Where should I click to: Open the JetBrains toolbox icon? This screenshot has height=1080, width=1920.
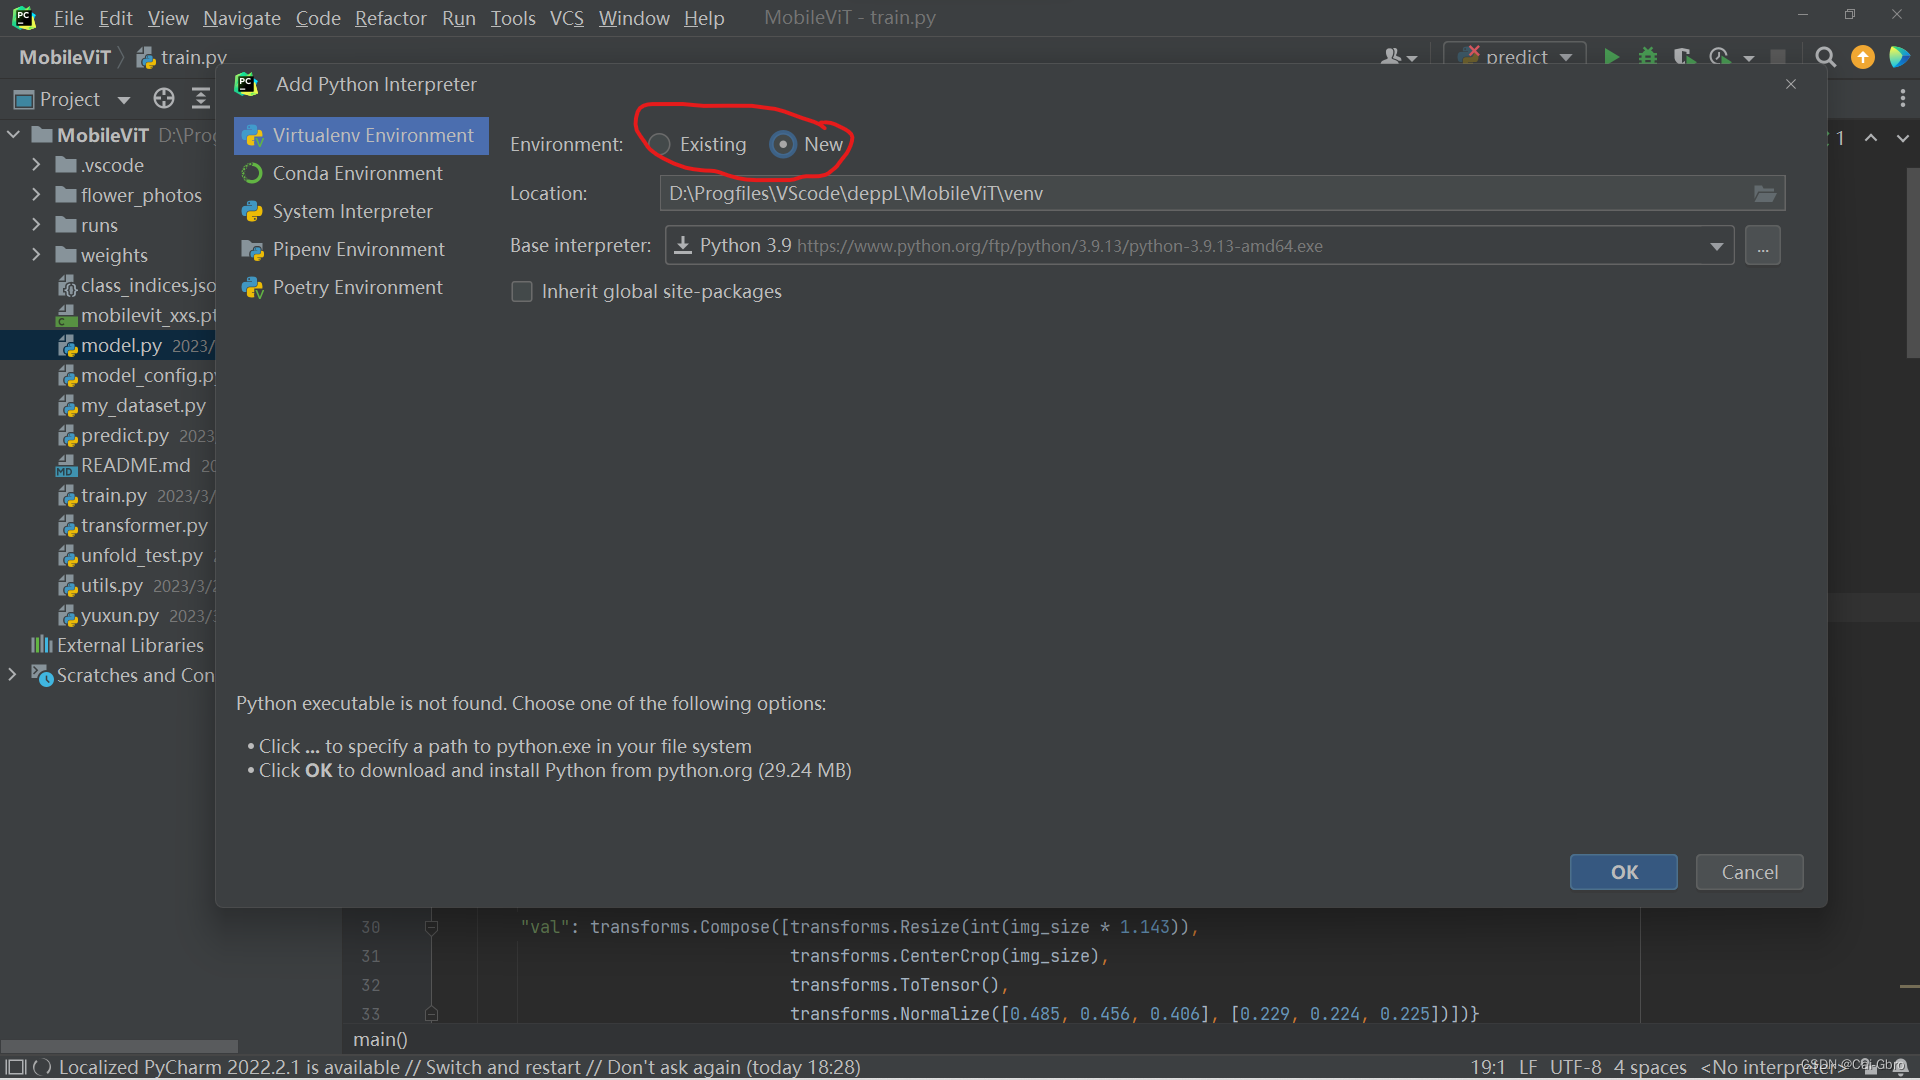point(1899,57)
